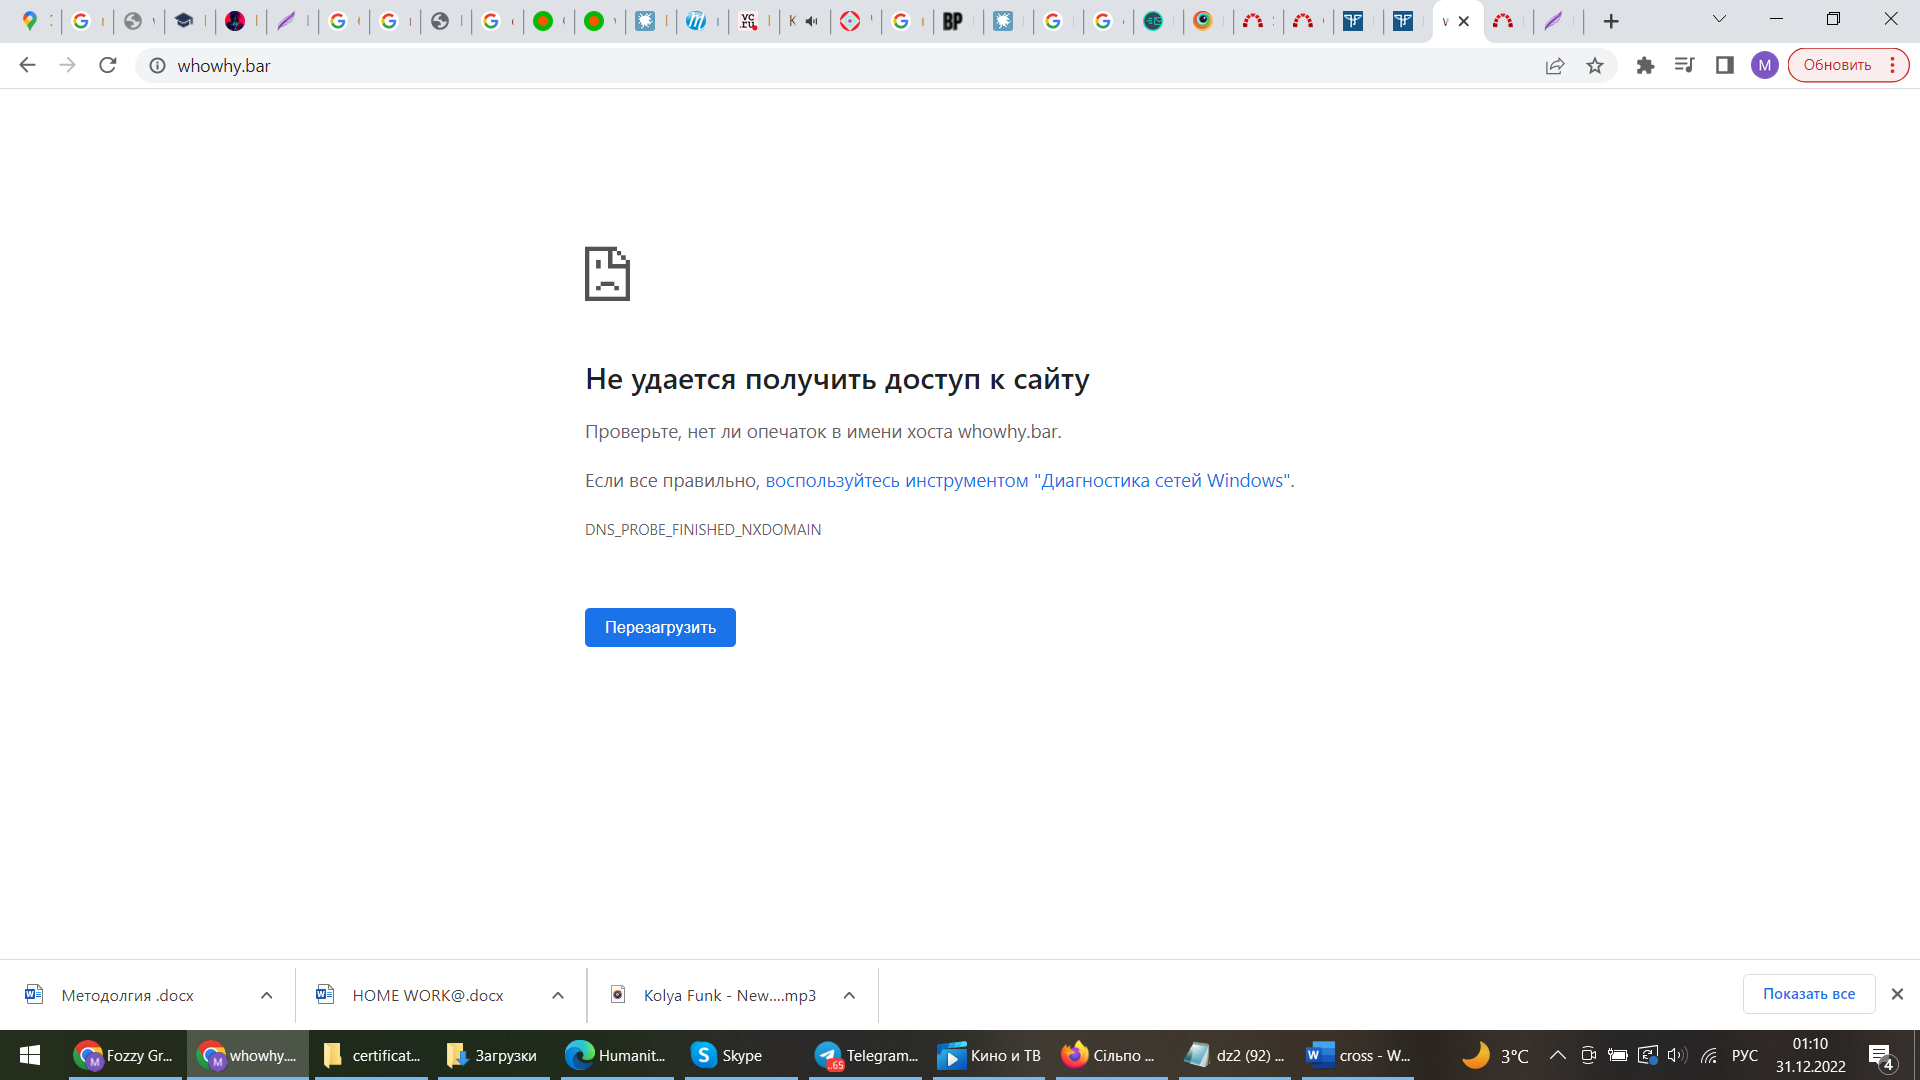This screenshot has width=1920, height=1080.
Task: Toggle the side panel icon
Action: [x=1725, y=66]
